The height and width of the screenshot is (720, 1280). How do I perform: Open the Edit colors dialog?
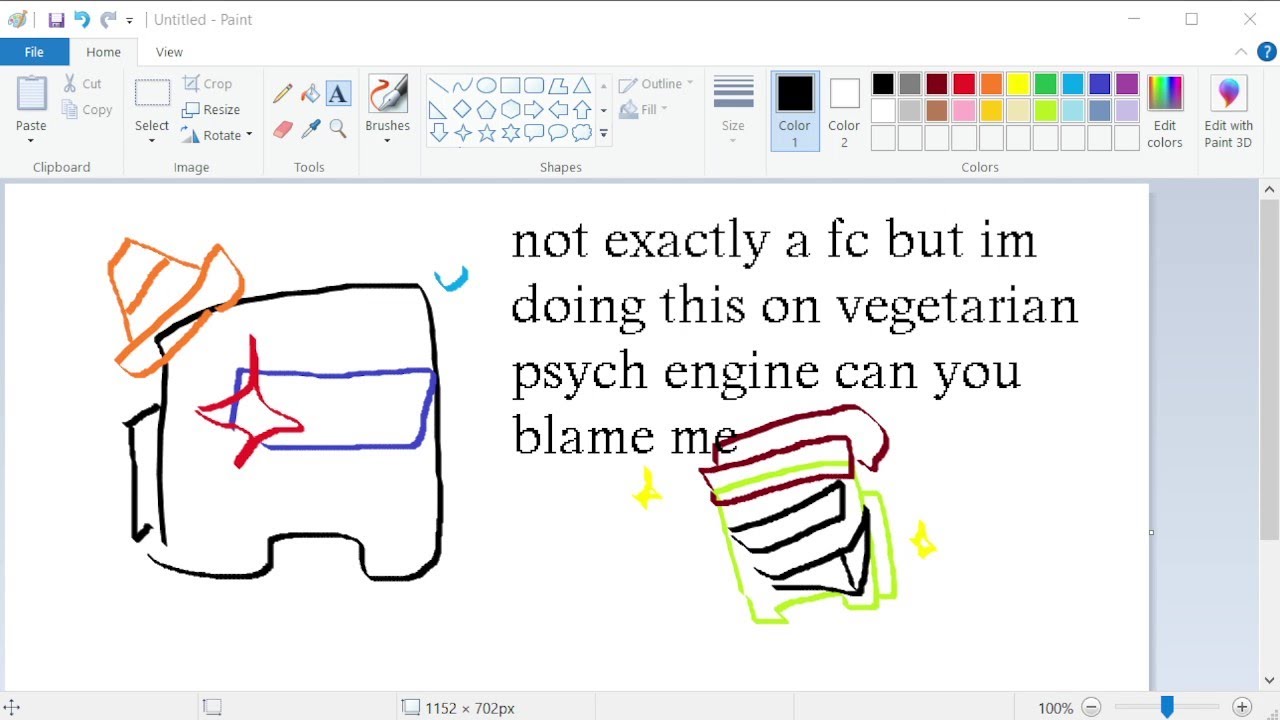pos(1165,112)
